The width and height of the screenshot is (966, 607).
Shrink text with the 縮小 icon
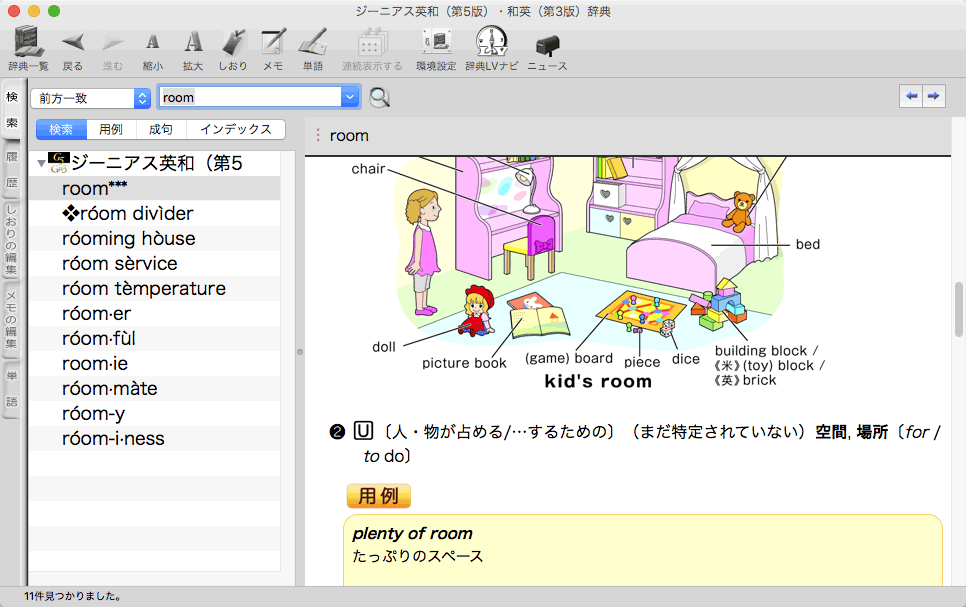[x=152, y=49]
